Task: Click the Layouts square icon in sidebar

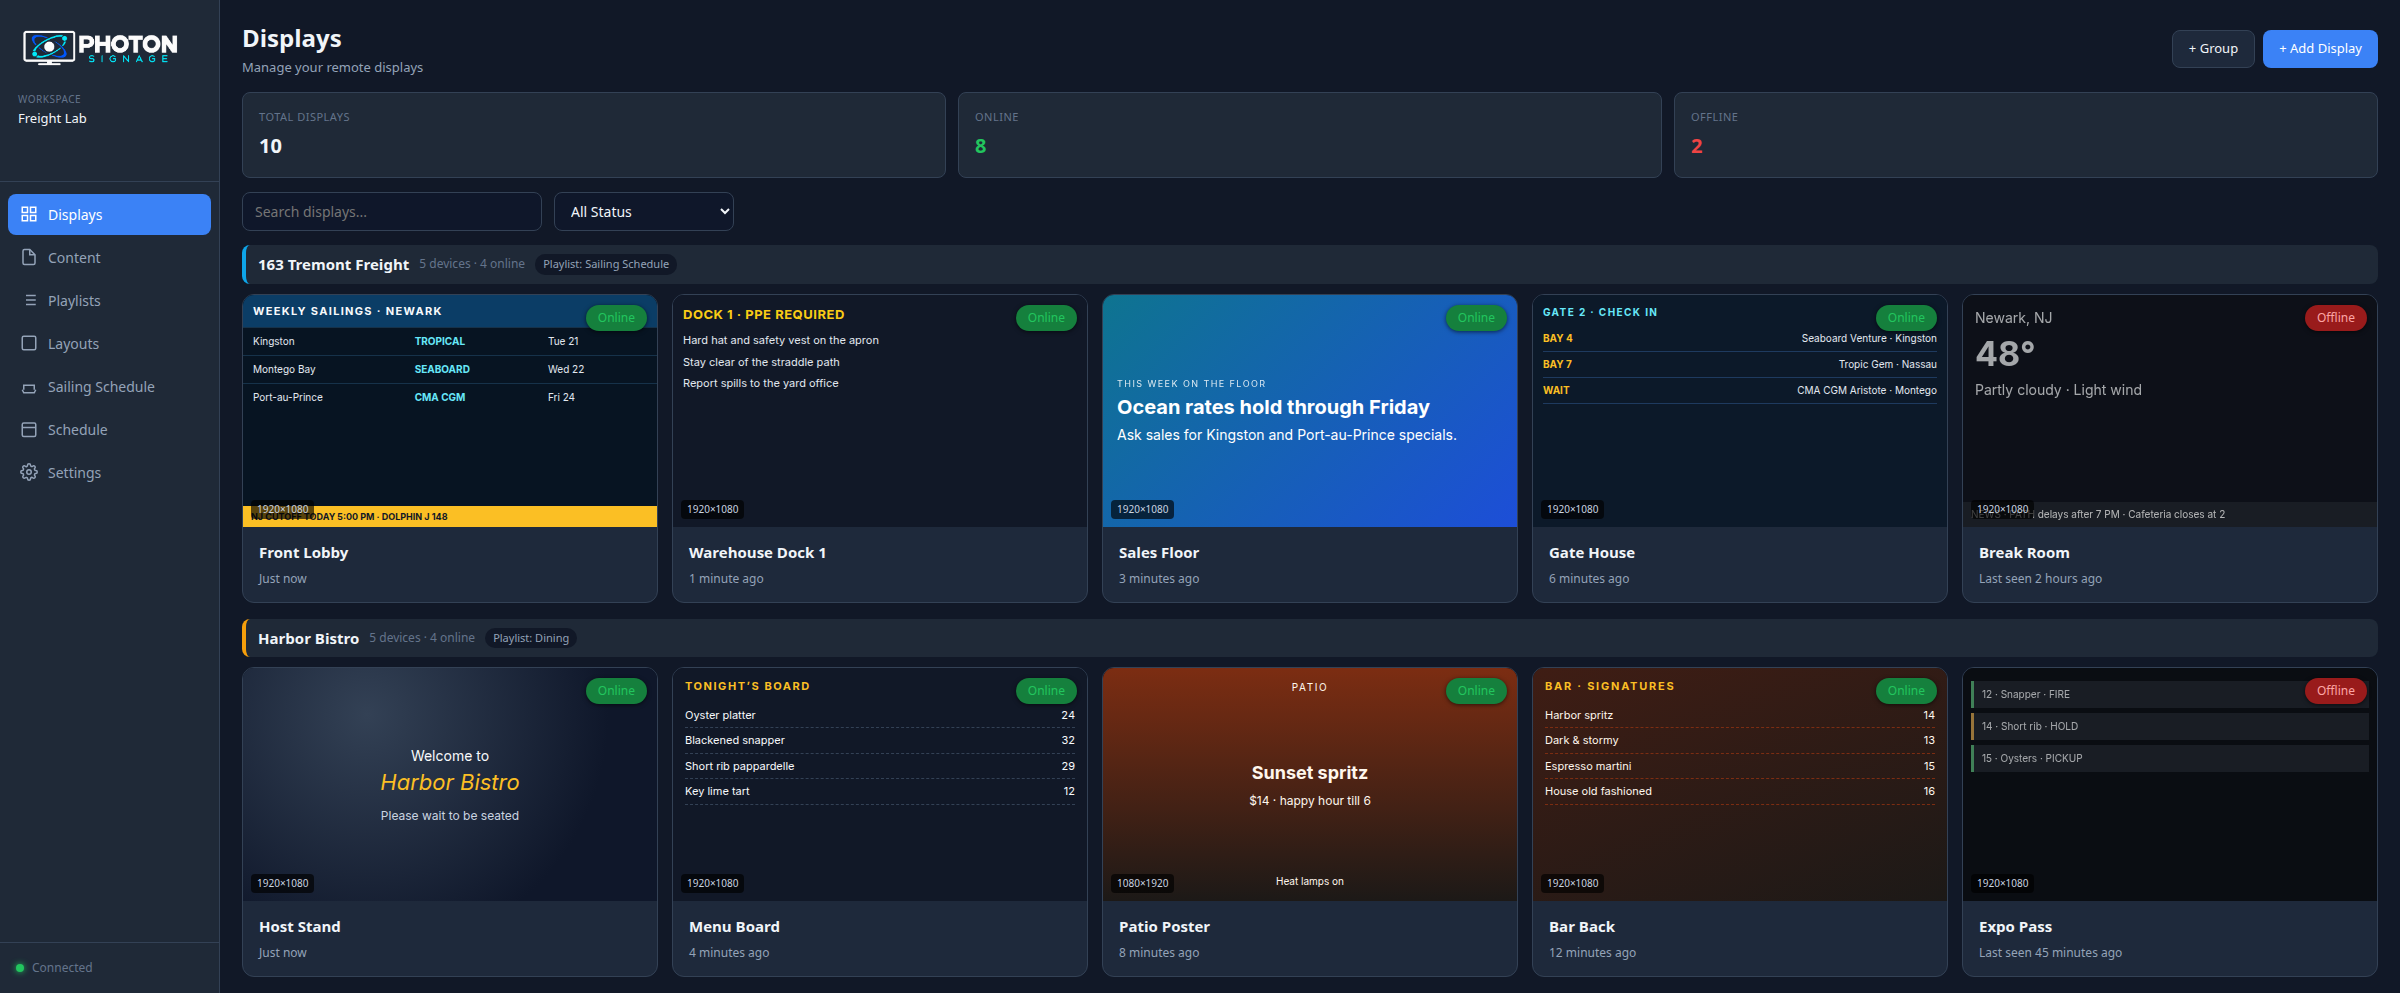Action: coord(29,343)
